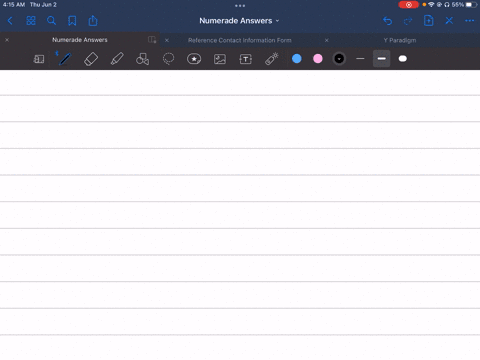Select the Eraser tool
This screenshot has width=480, height=360.
click(91, 59)
